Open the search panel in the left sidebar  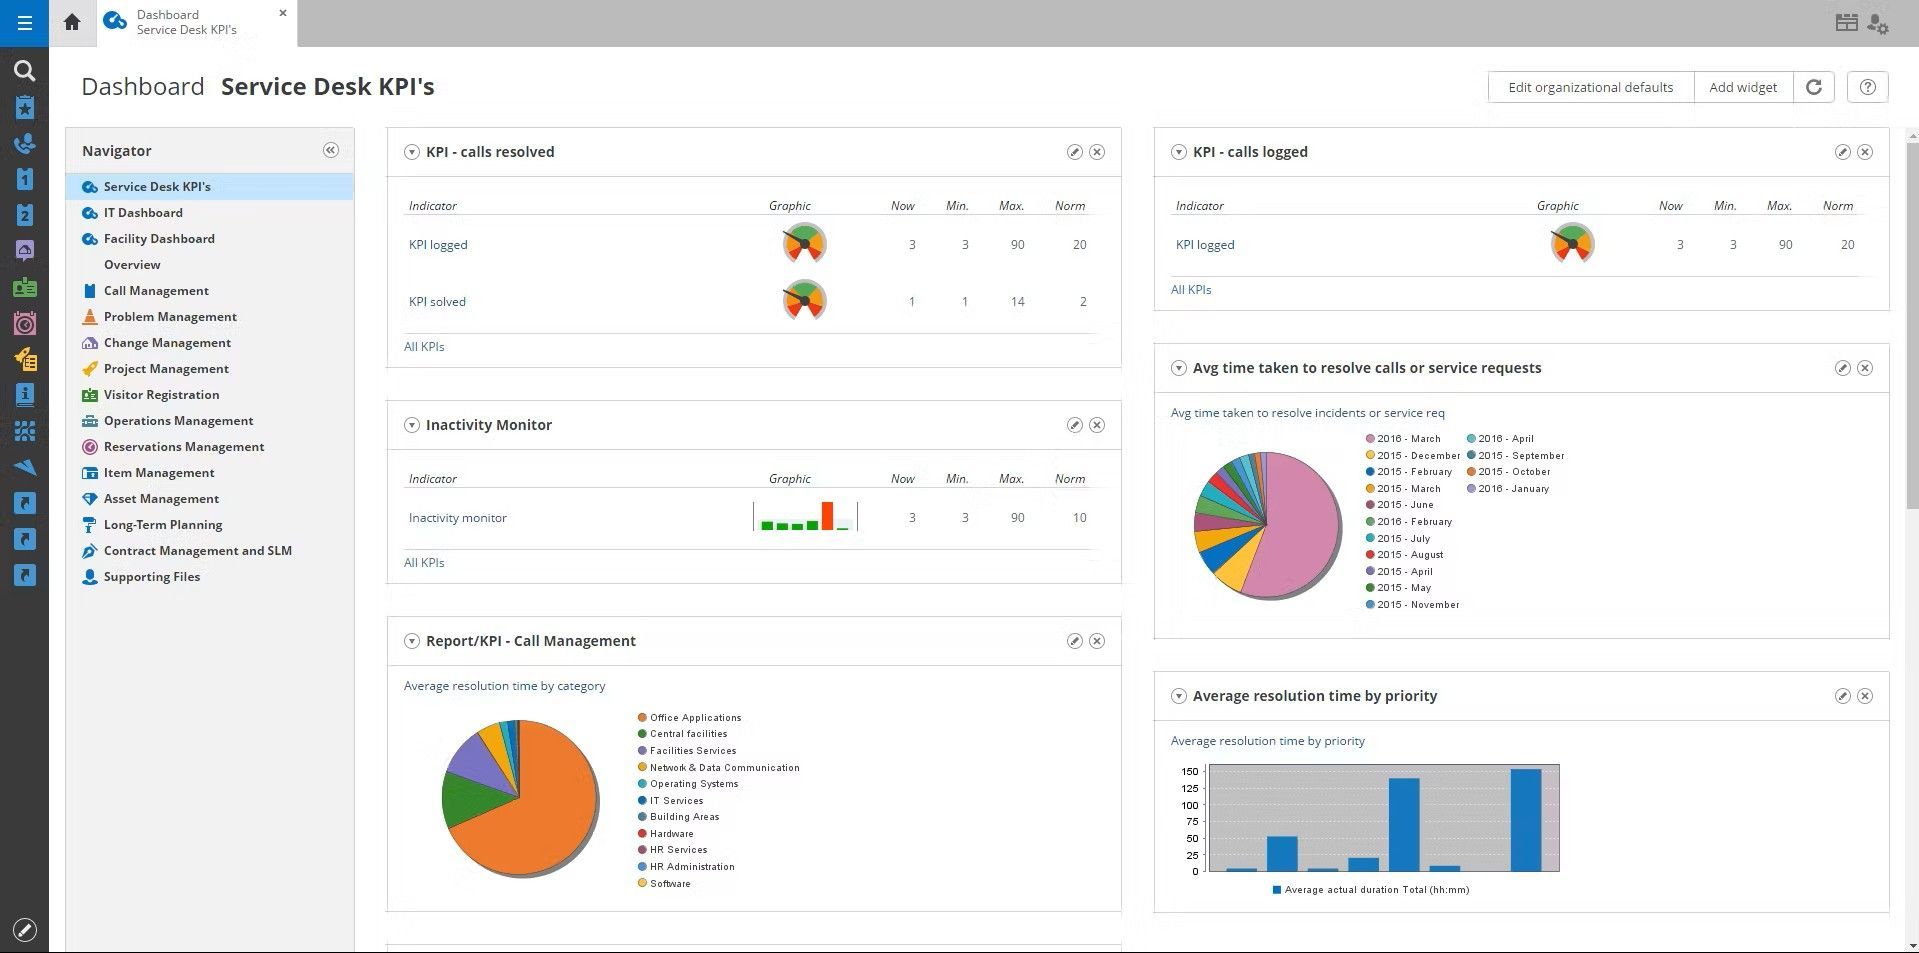coord(24,70)
